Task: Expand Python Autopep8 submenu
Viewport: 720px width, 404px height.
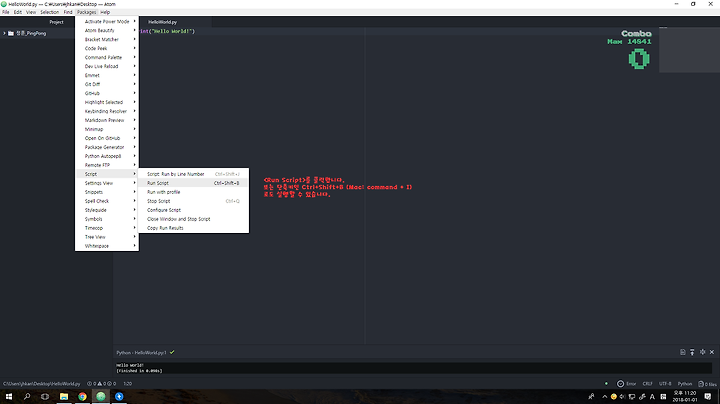Action: click(107, 156)
